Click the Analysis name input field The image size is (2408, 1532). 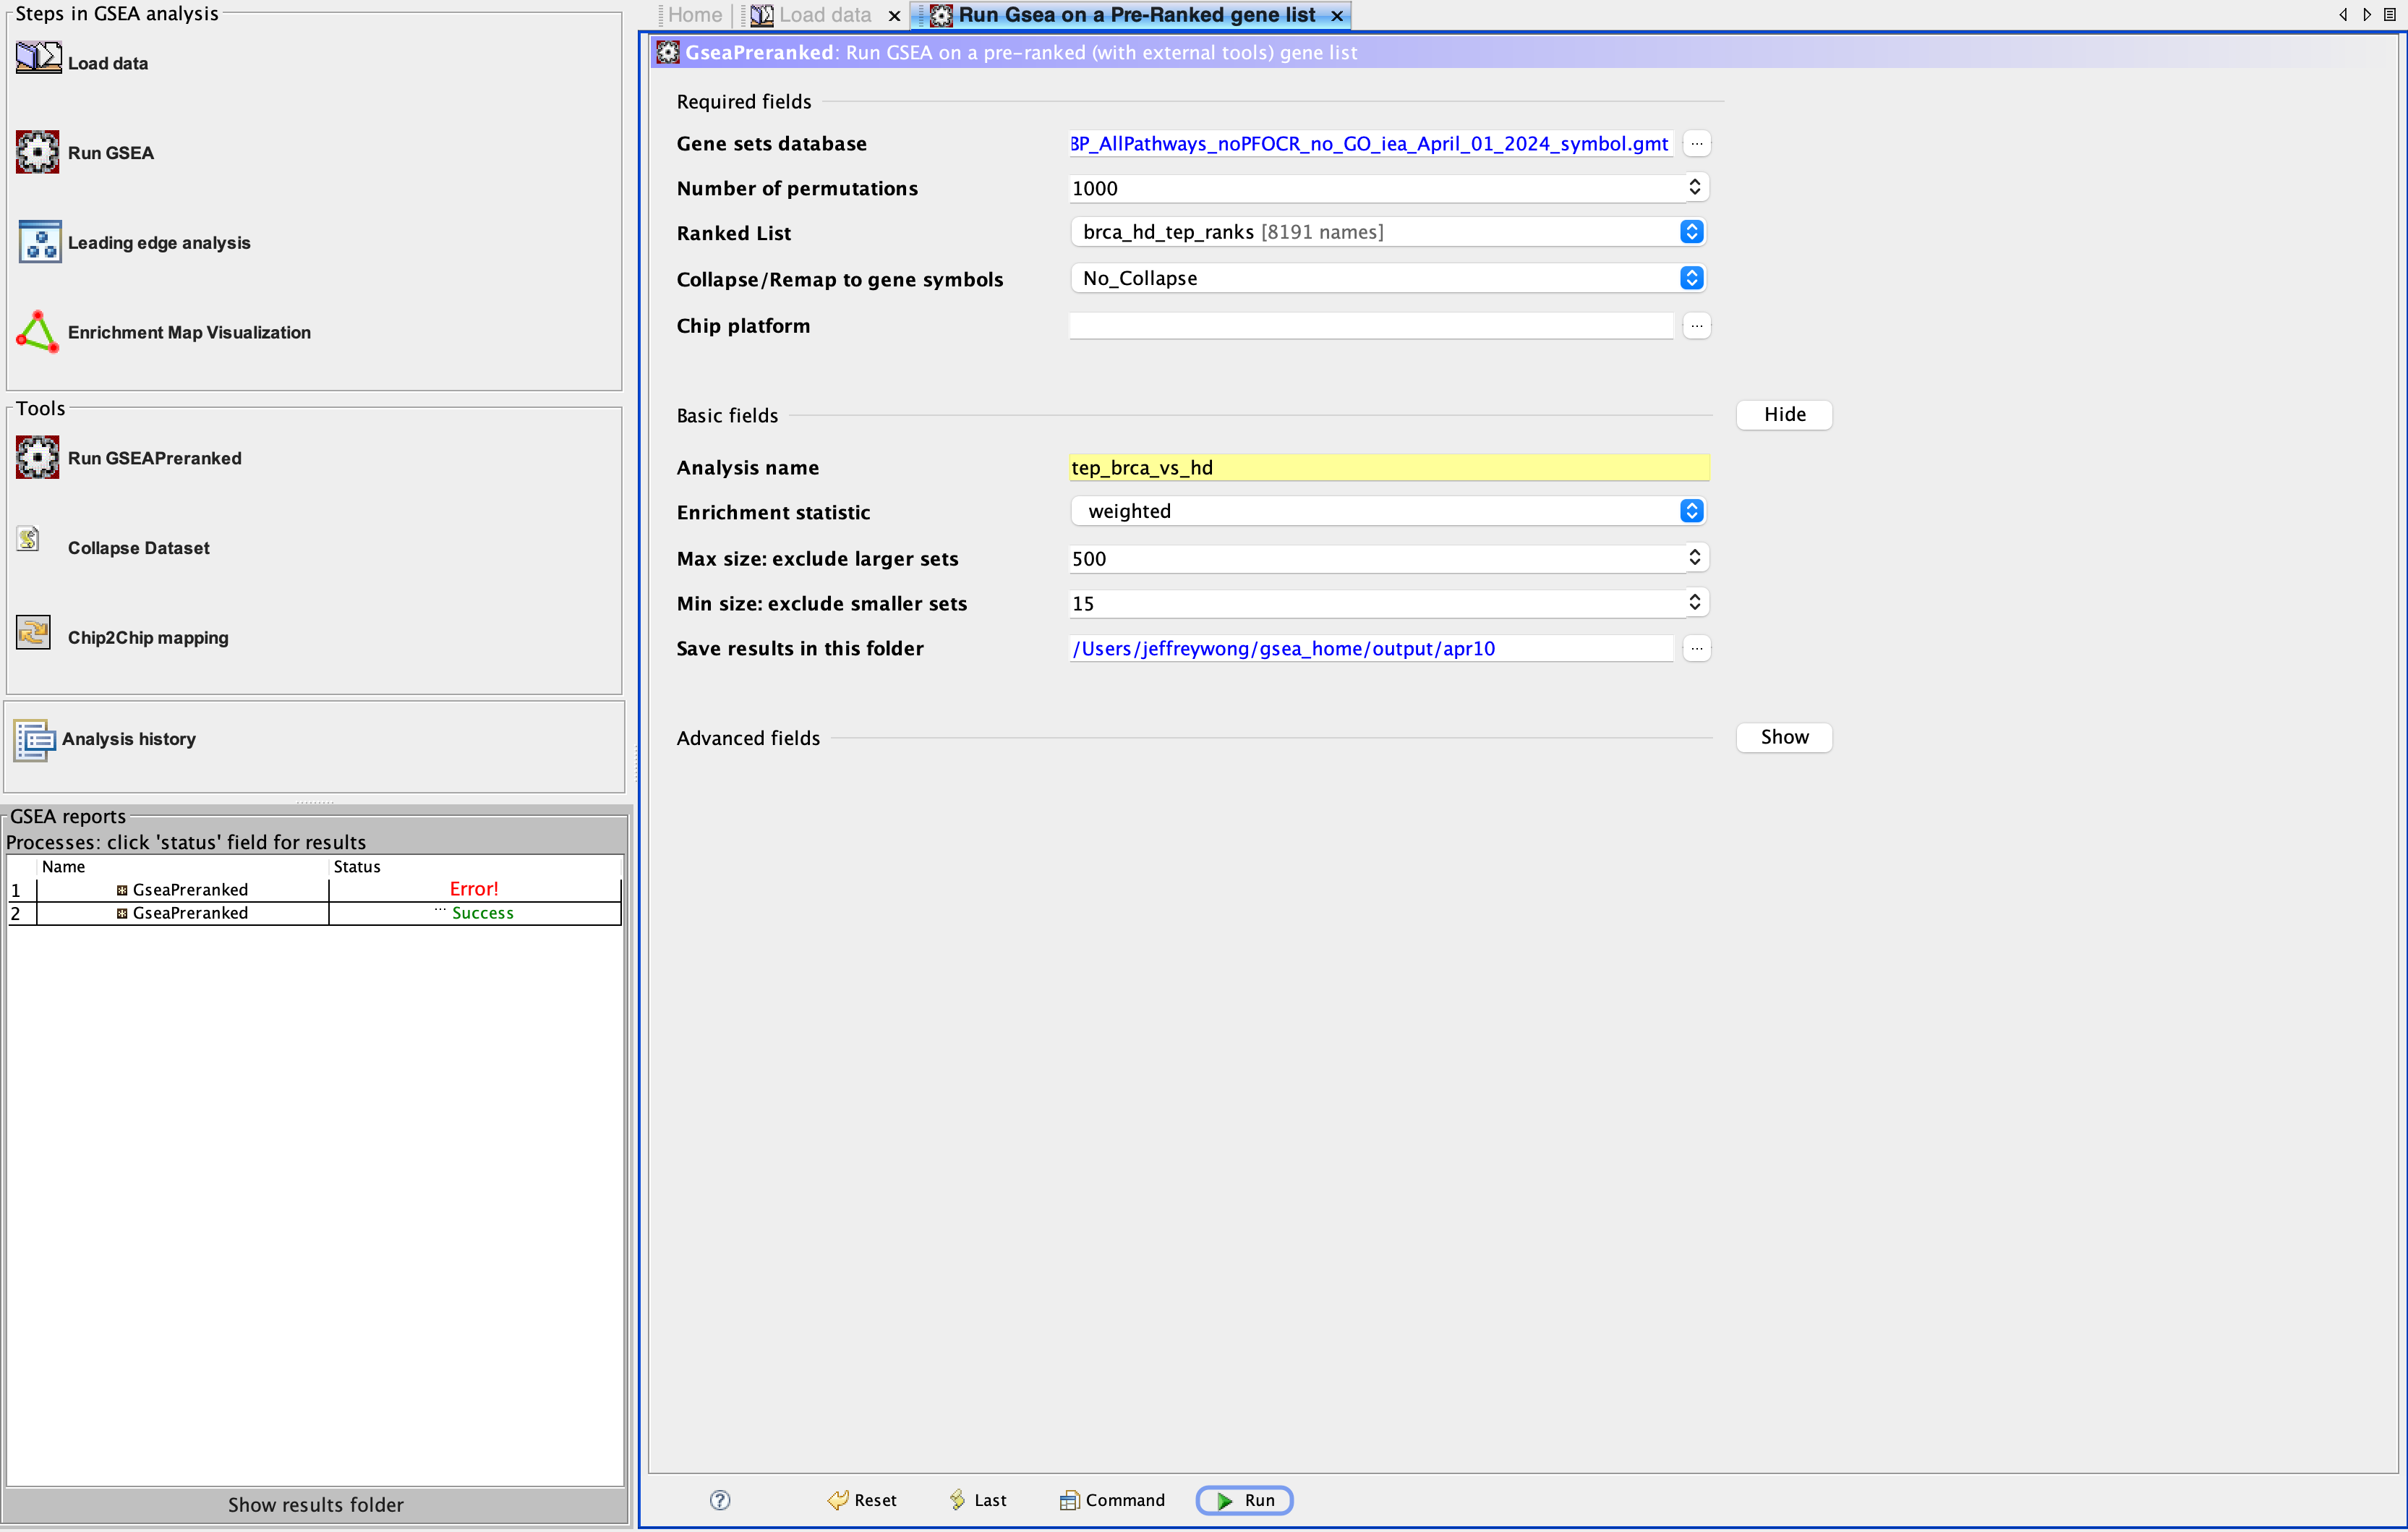1389,467
